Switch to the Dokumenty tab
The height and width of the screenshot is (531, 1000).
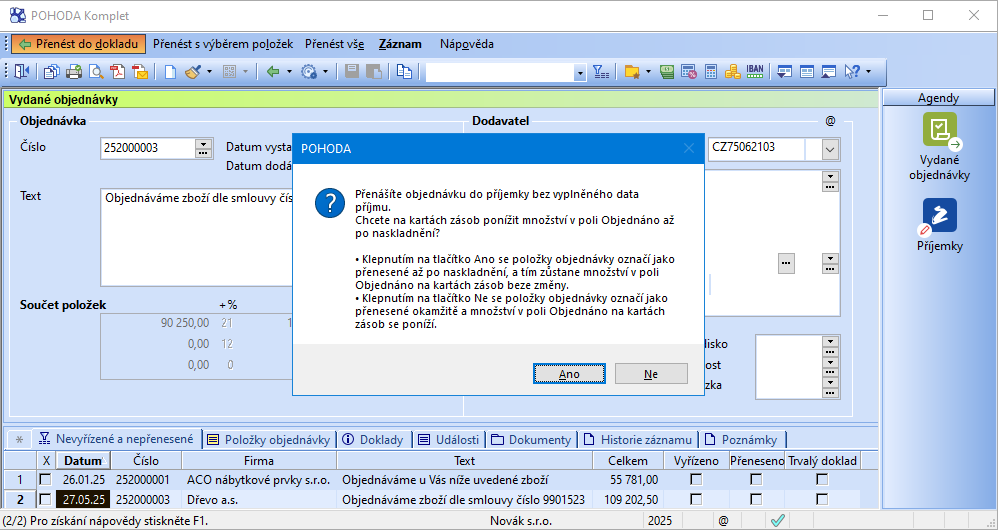(531, 439)
